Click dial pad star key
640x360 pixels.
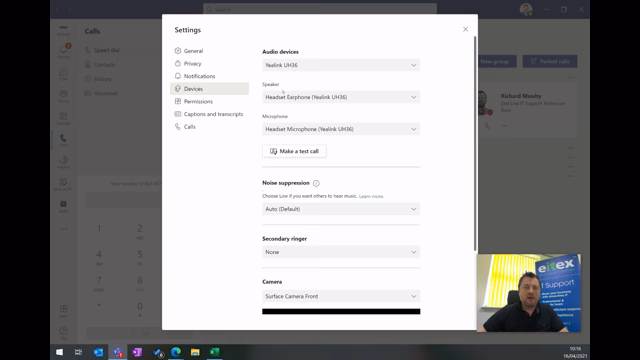point(99,306)
